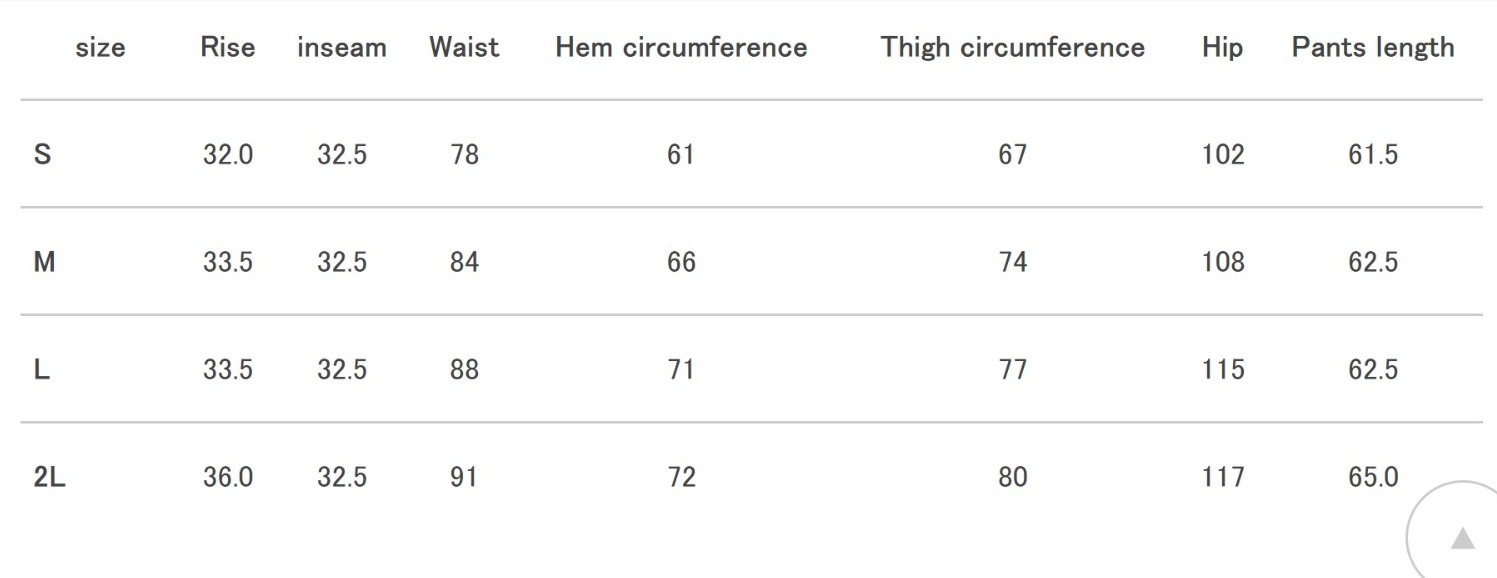Click the Rise column header
The height and width of the screenshot is (578, 1497).
[227, 47]
